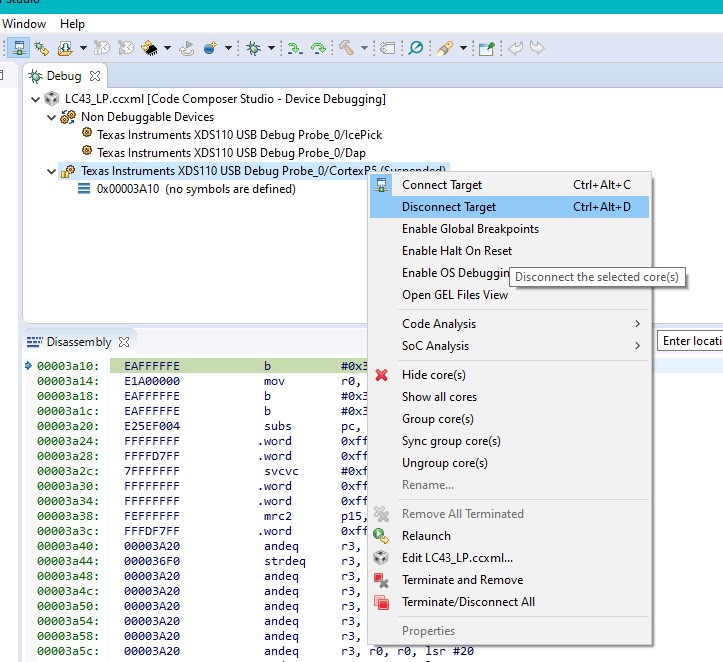Image resolution: width=723 pixels, height=662 pixels.
Task: Expand the SoC Analysis submenu
Action: (x=510, y=346)
